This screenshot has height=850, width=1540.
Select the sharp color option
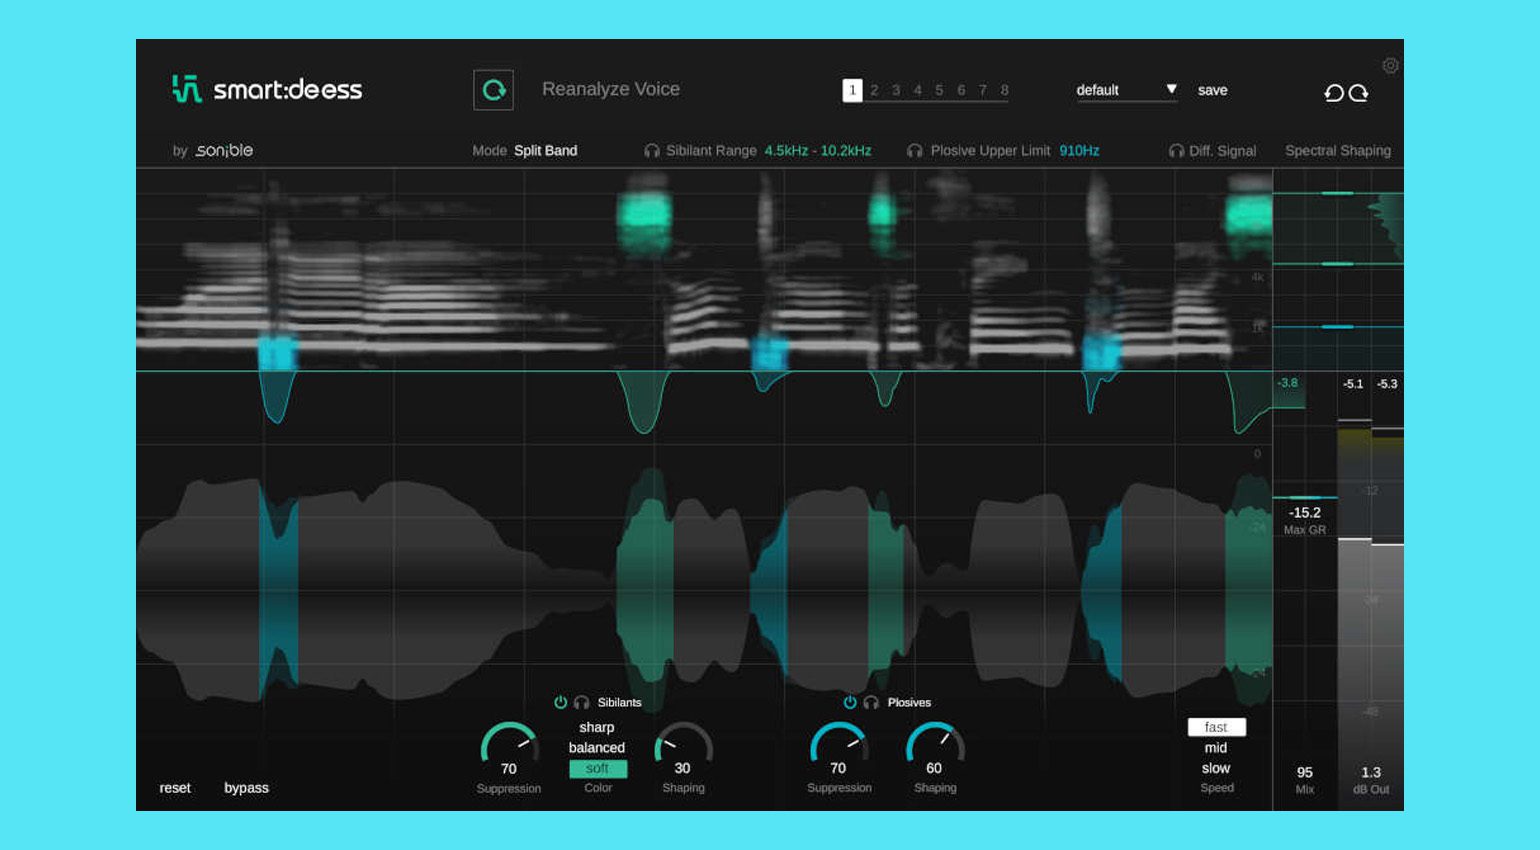pyautogui.click(x=597, y=727)
